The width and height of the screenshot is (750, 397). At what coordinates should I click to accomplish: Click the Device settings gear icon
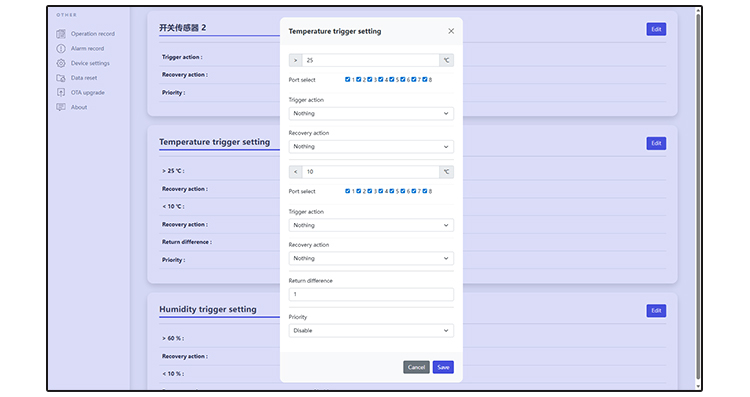61,63
